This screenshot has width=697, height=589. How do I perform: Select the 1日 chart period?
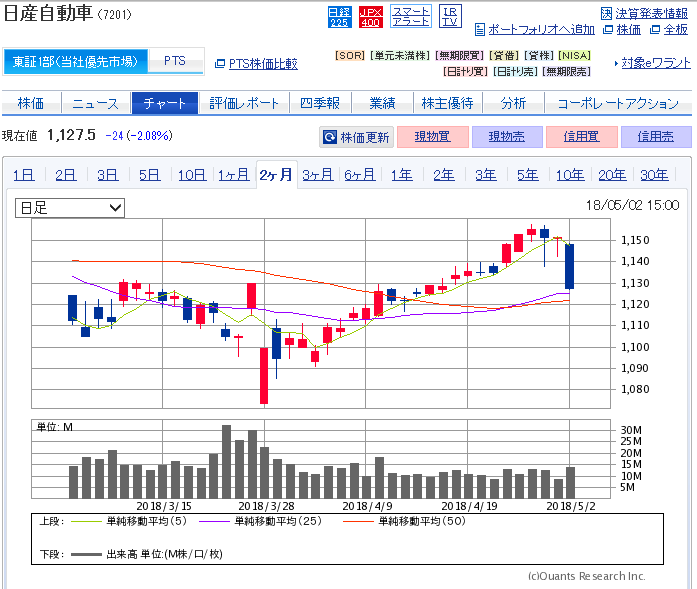tap(24, 175)
